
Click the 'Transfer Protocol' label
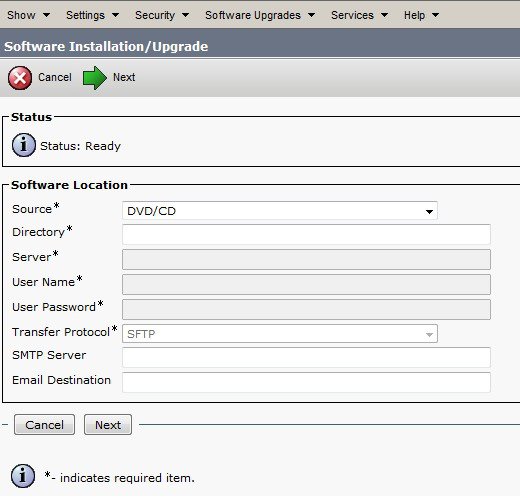click(x=61, y=332)
